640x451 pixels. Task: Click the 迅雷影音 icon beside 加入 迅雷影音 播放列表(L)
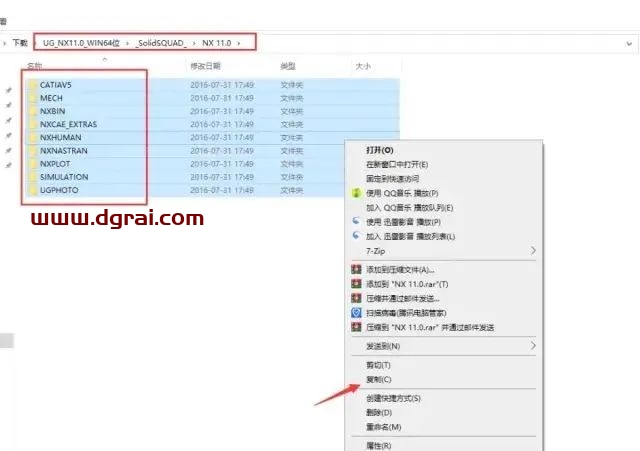(x=356, y=235)
